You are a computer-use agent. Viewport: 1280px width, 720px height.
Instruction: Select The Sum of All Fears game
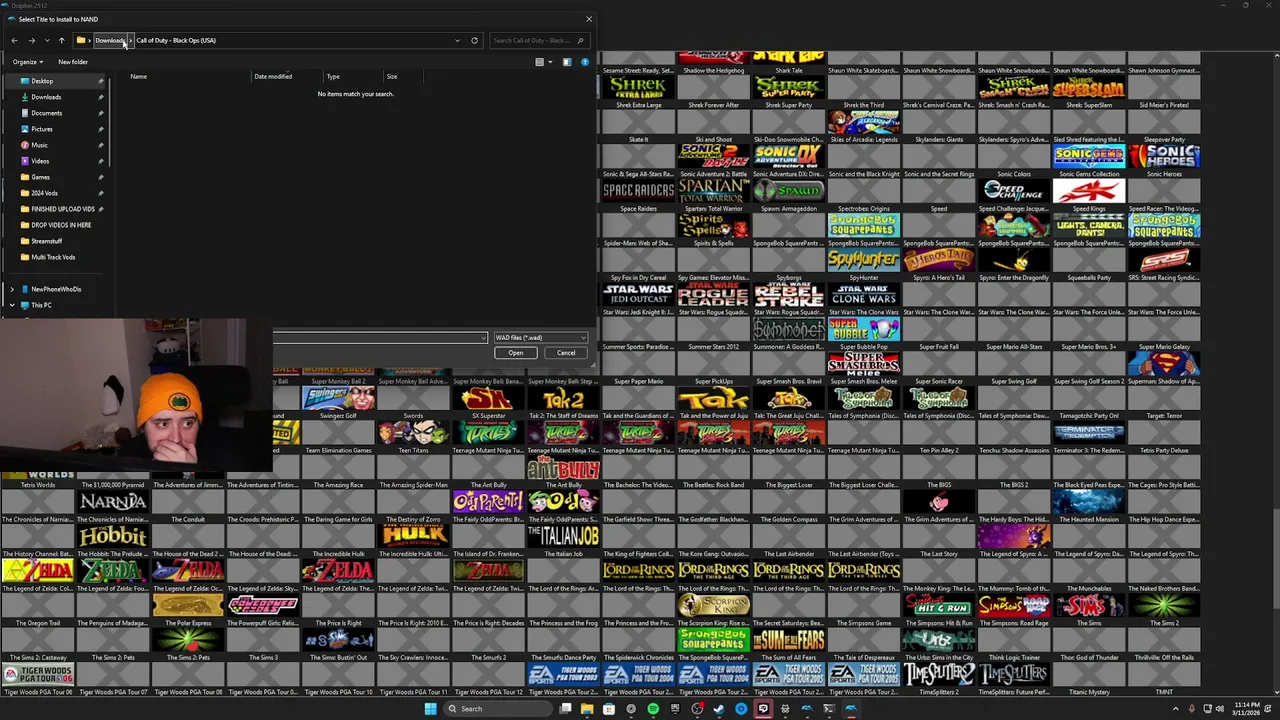tap(789, 643)
